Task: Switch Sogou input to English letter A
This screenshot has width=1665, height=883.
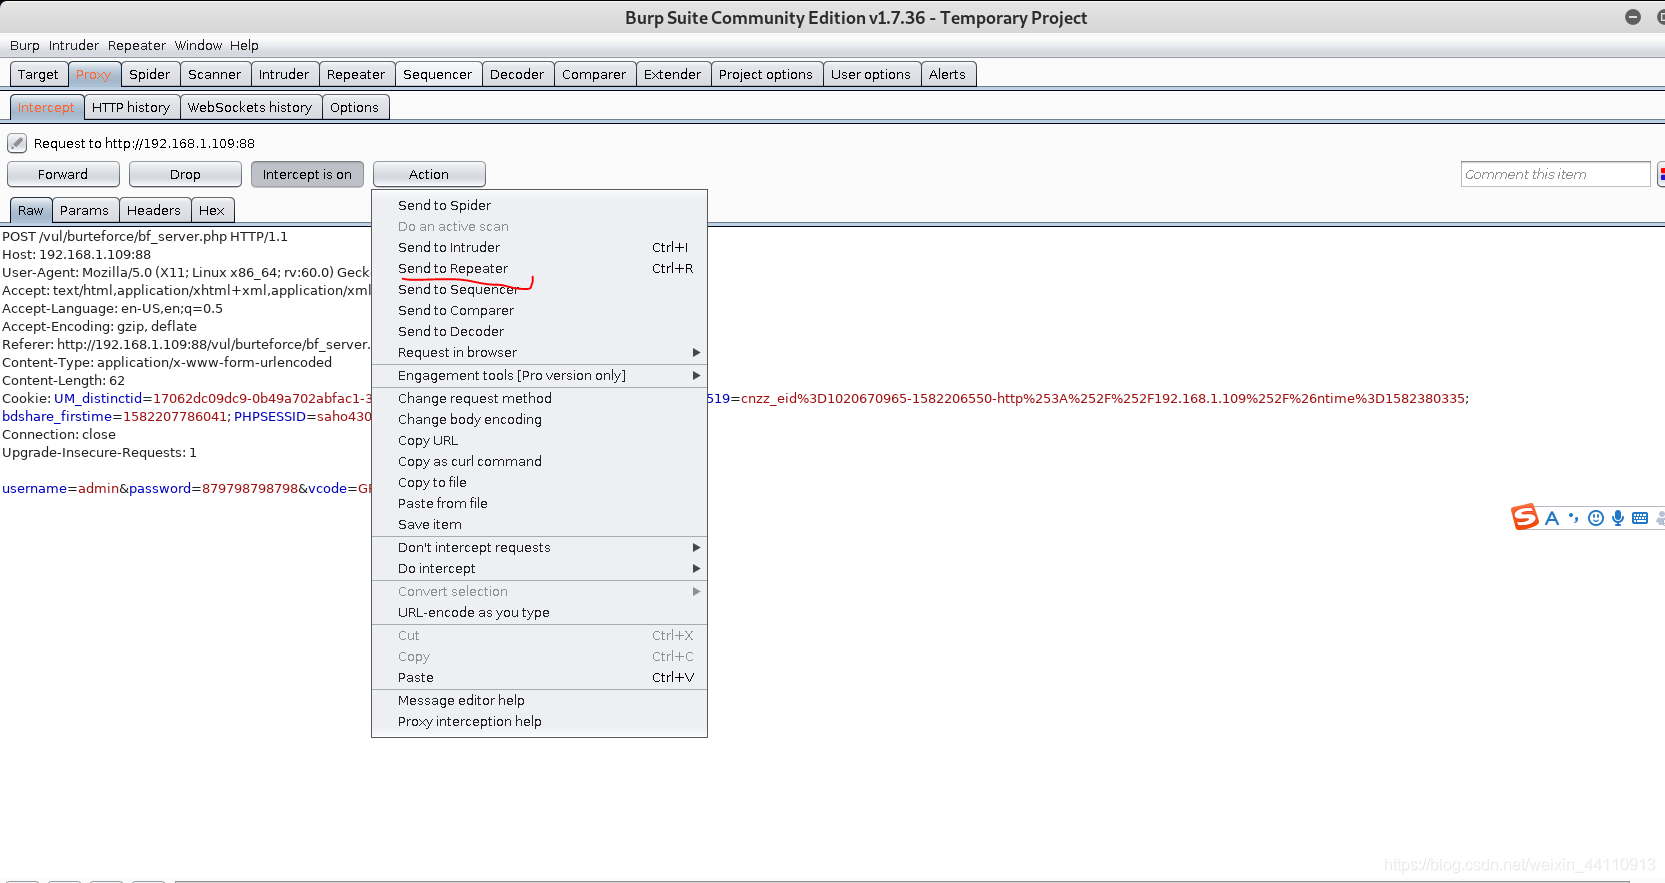Action: [1552, 518]
